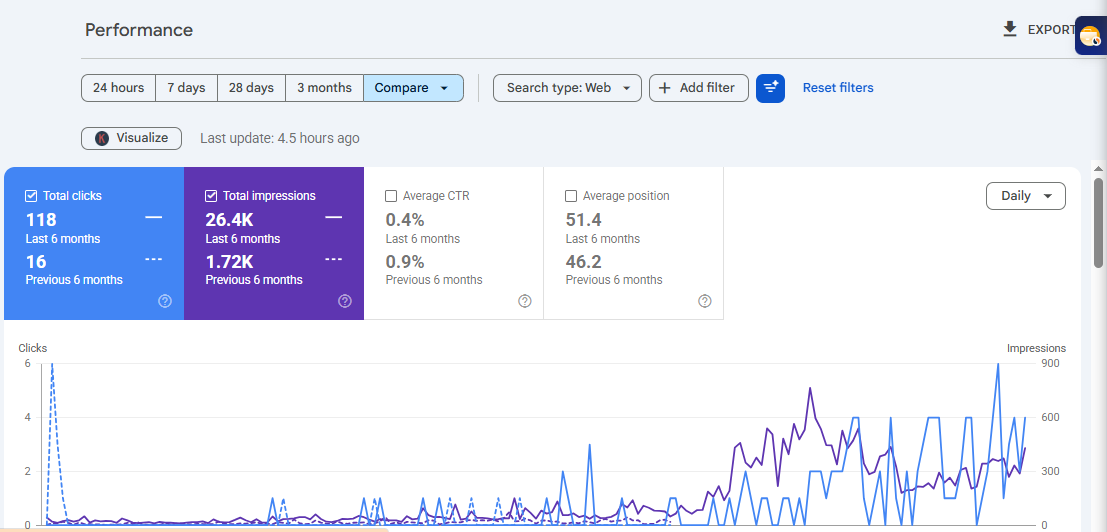Click the scrollbar up arrow

1099,169
